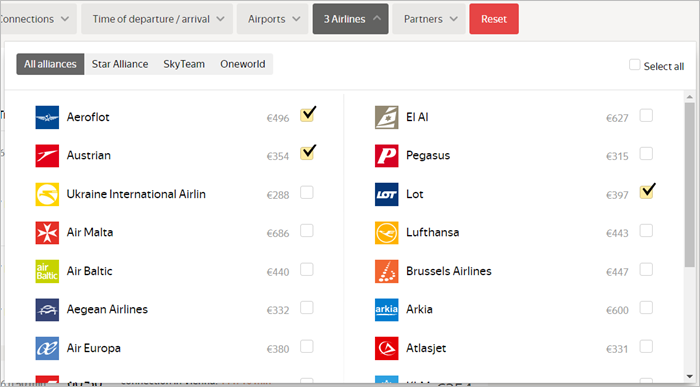Click the airline list scrollbar thumb
Image resolution: width=700 pixels, height=387 pixels.
(690, 185)
